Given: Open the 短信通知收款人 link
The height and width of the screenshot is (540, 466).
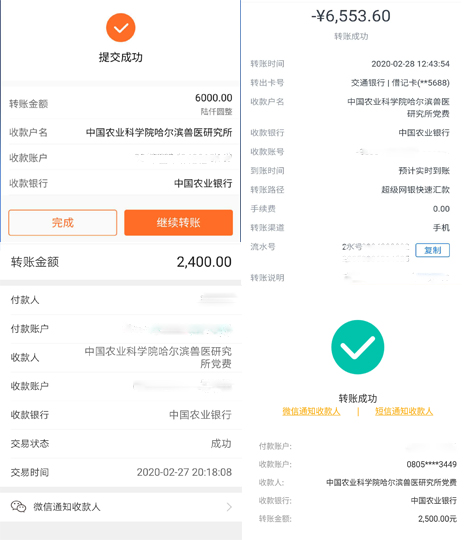Looking at the screenshot, I should point(404,411).
